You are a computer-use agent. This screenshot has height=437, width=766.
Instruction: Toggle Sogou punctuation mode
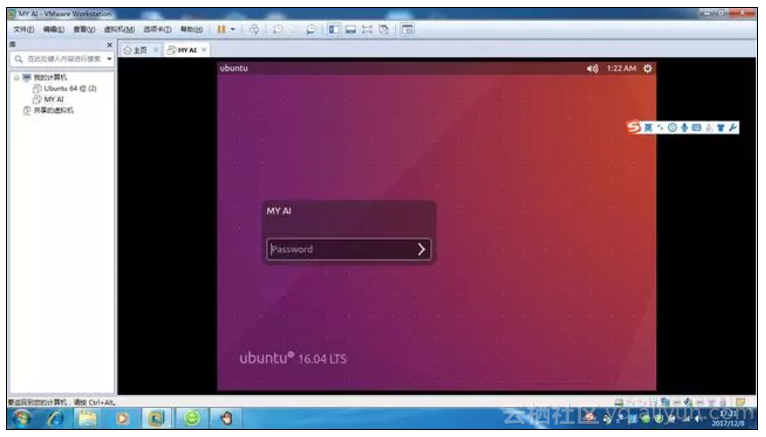click(x=660, y=128)
